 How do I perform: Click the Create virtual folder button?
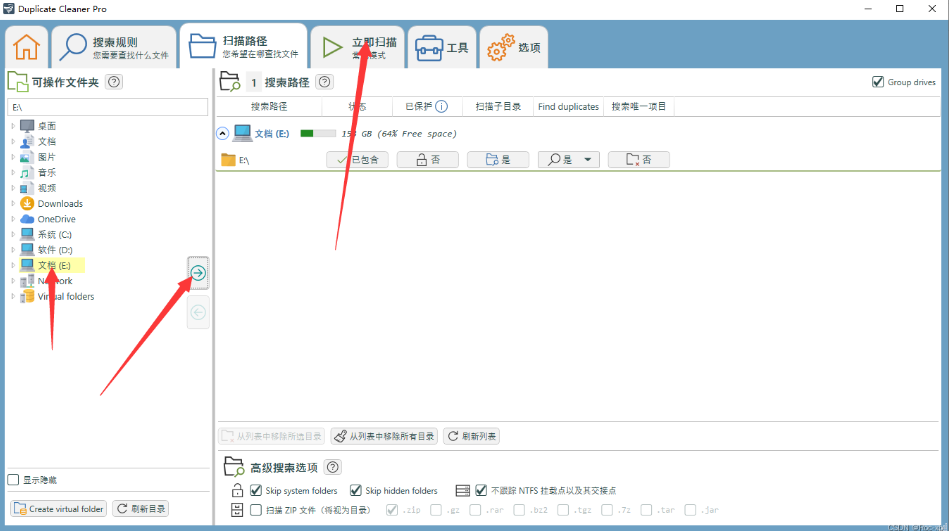point(59,509)
